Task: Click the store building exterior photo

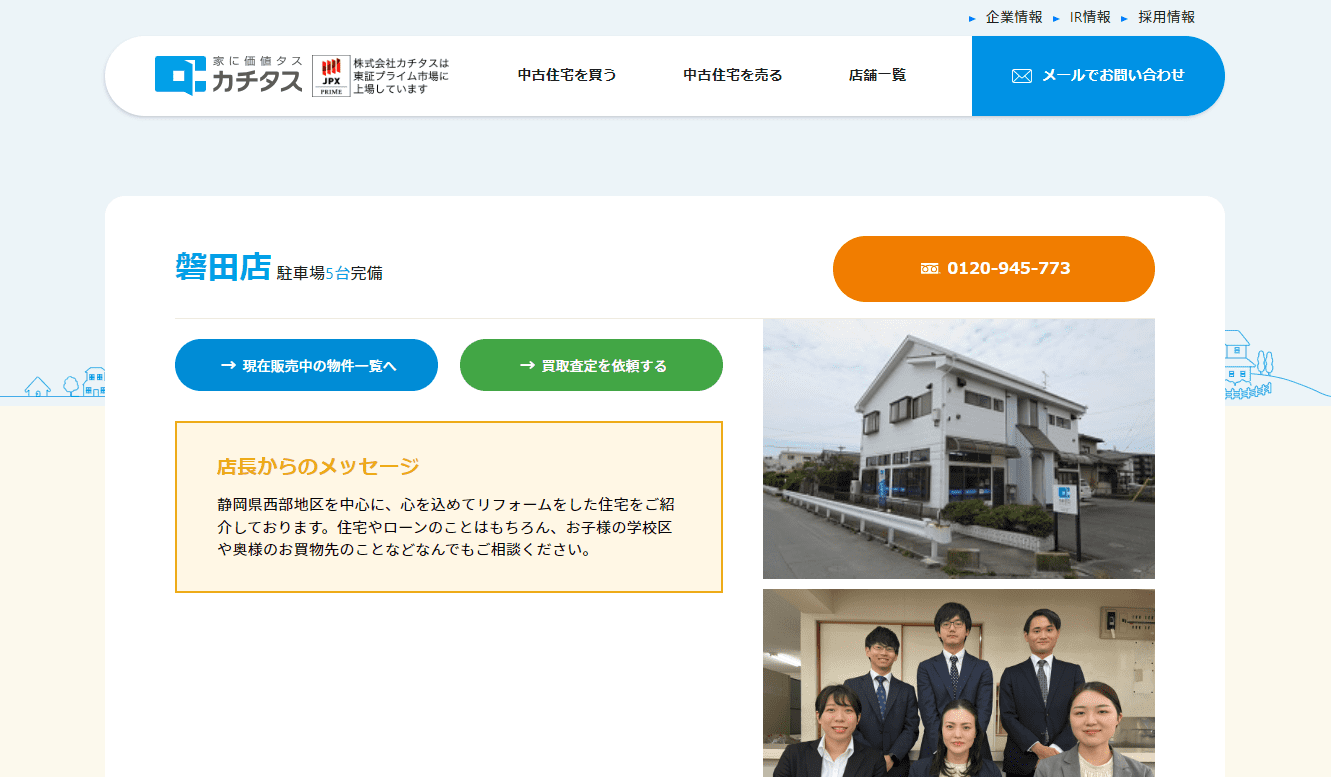Action: pyautogui.click(x=959, y=449)
